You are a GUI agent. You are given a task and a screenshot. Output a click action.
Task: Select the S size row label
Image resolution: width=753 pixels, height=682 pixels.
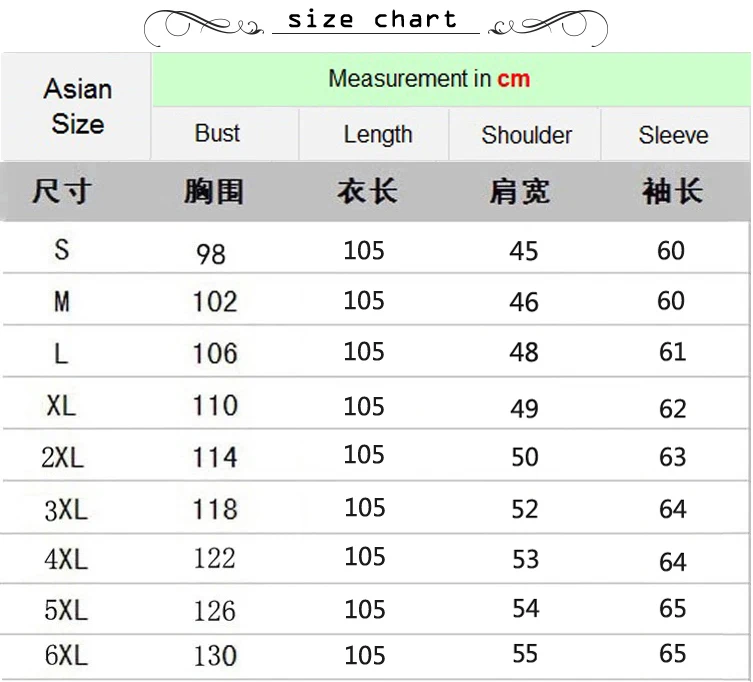62,250
